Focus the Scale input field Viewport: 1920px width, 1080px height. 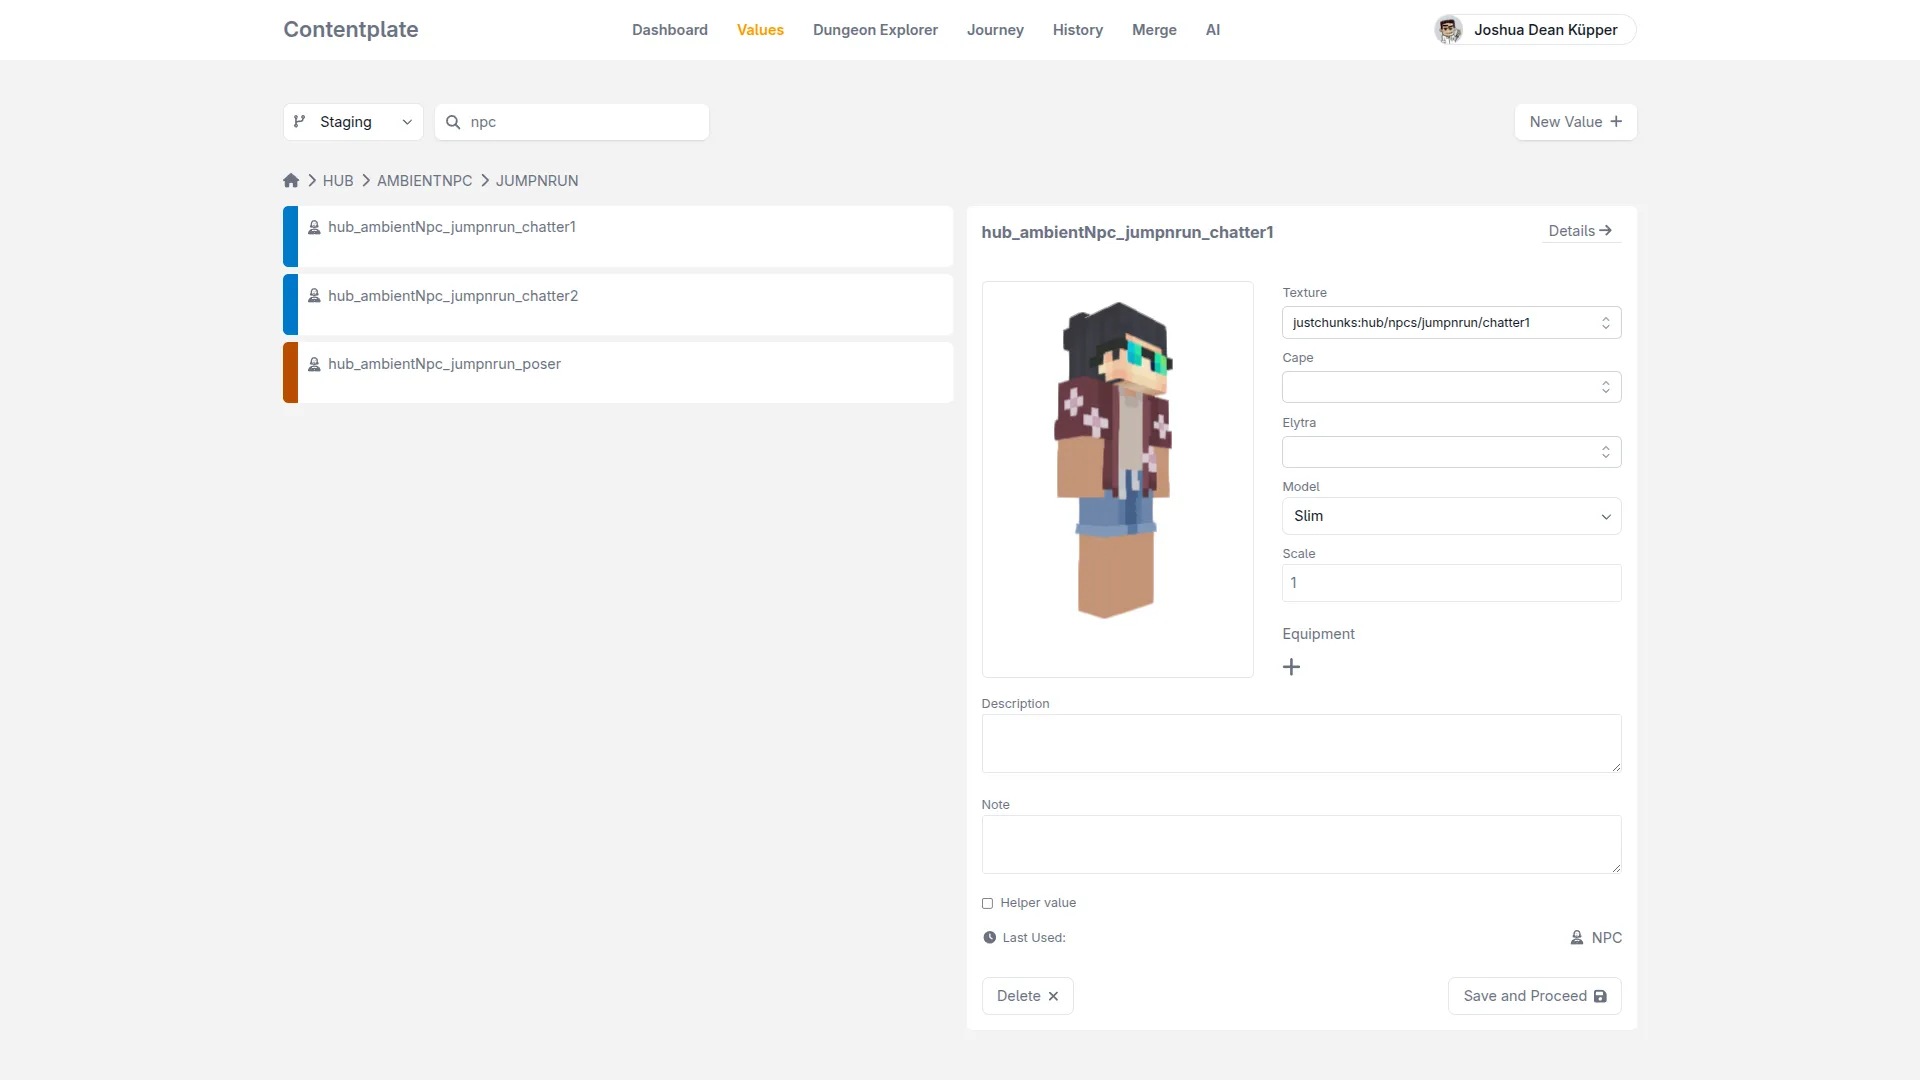pos(1451,583)
